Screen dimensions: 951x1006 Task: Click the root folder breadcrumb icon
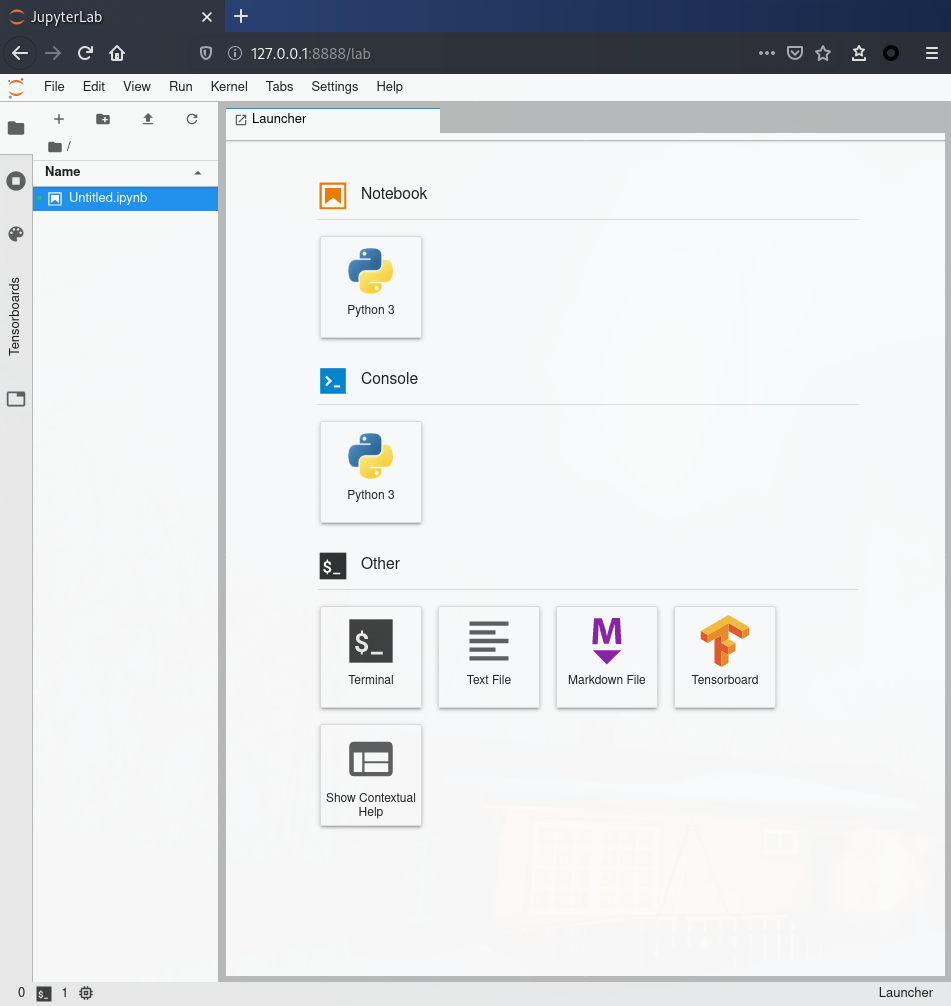coord(55,147)
